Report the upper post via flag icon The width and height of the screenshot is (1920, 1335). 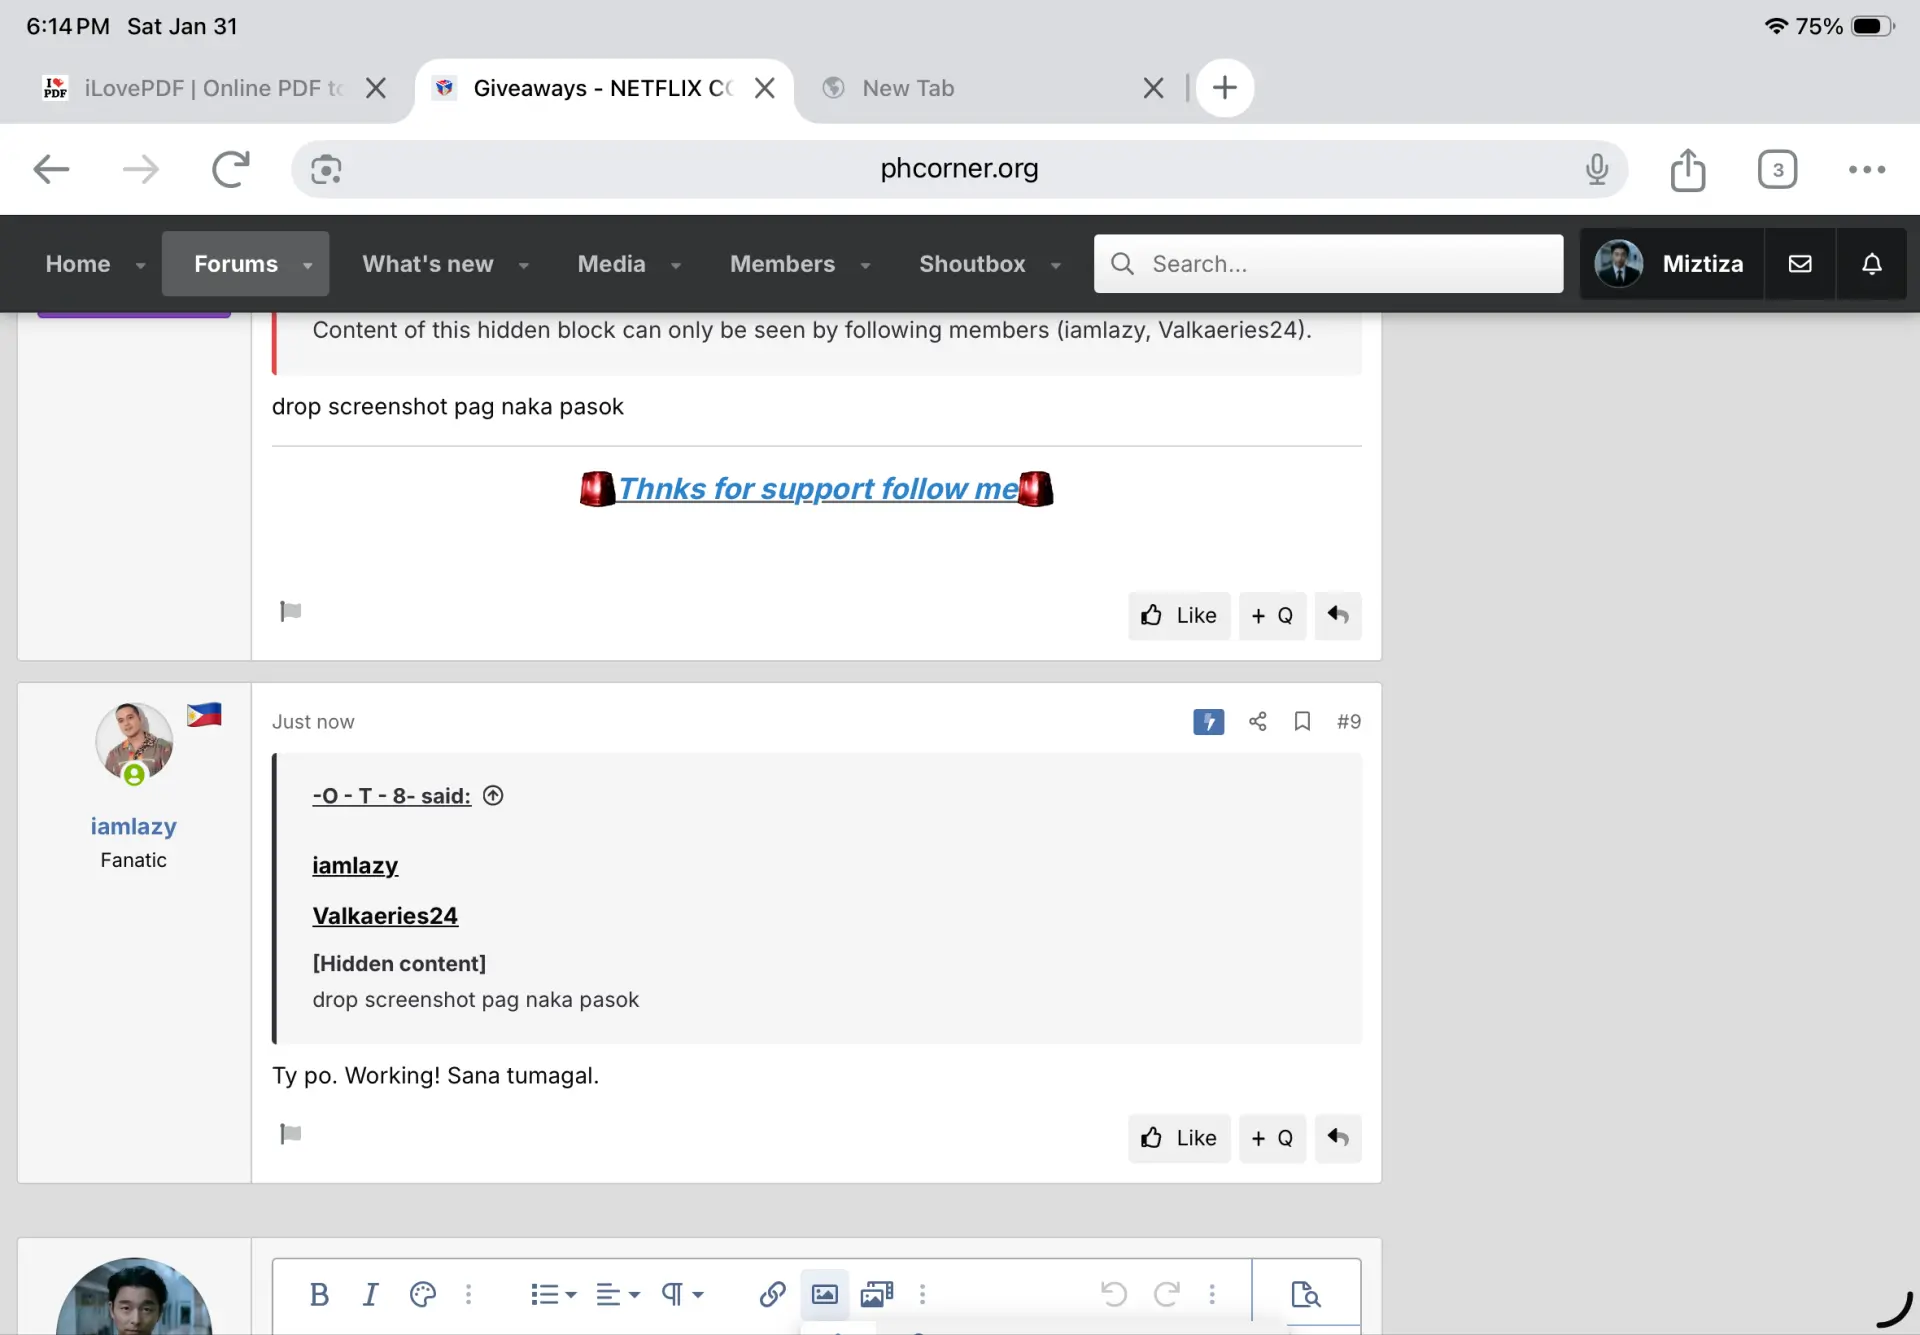[291, 611]
